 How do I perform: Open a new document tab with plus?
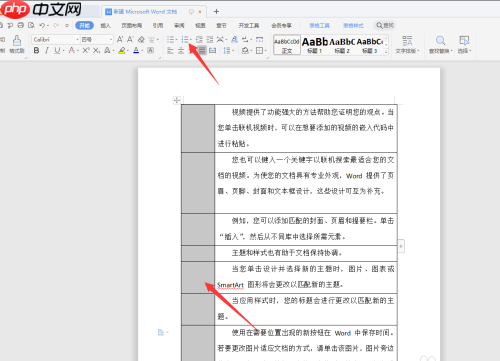tap(216, 12)
